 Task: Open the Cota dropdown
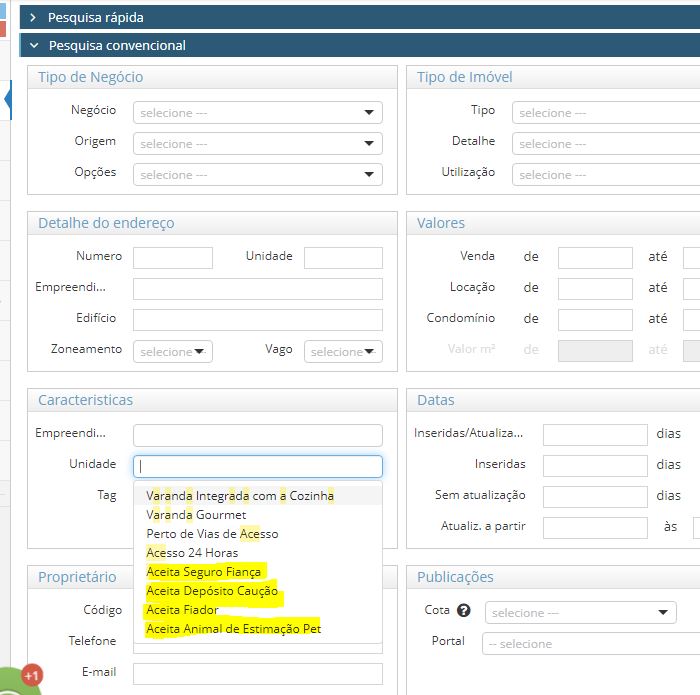(581, 612)
